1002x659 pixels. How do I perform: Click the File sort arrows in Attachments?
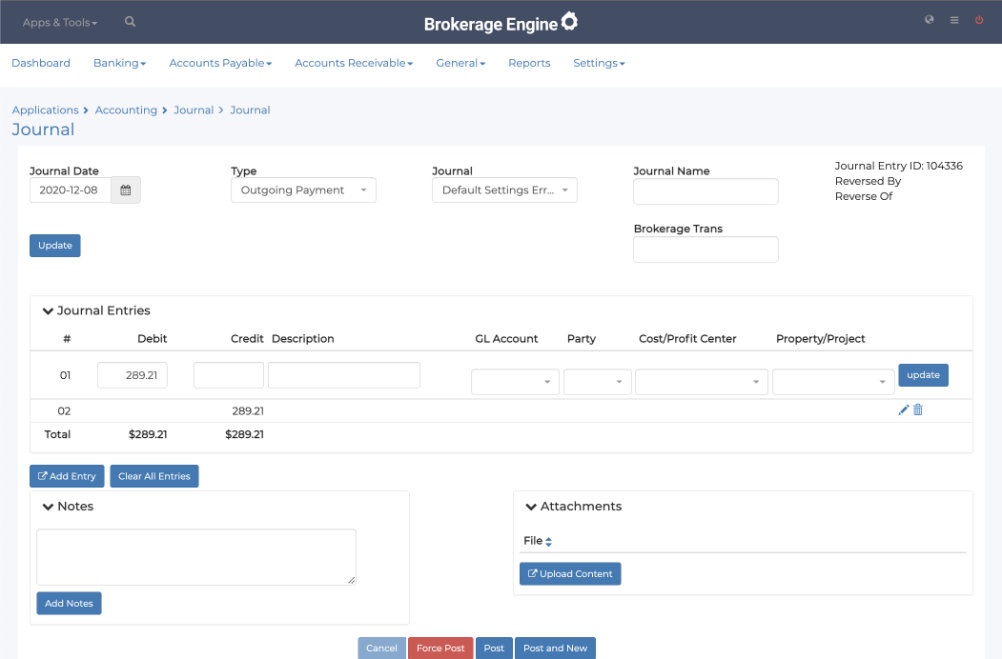548,542
